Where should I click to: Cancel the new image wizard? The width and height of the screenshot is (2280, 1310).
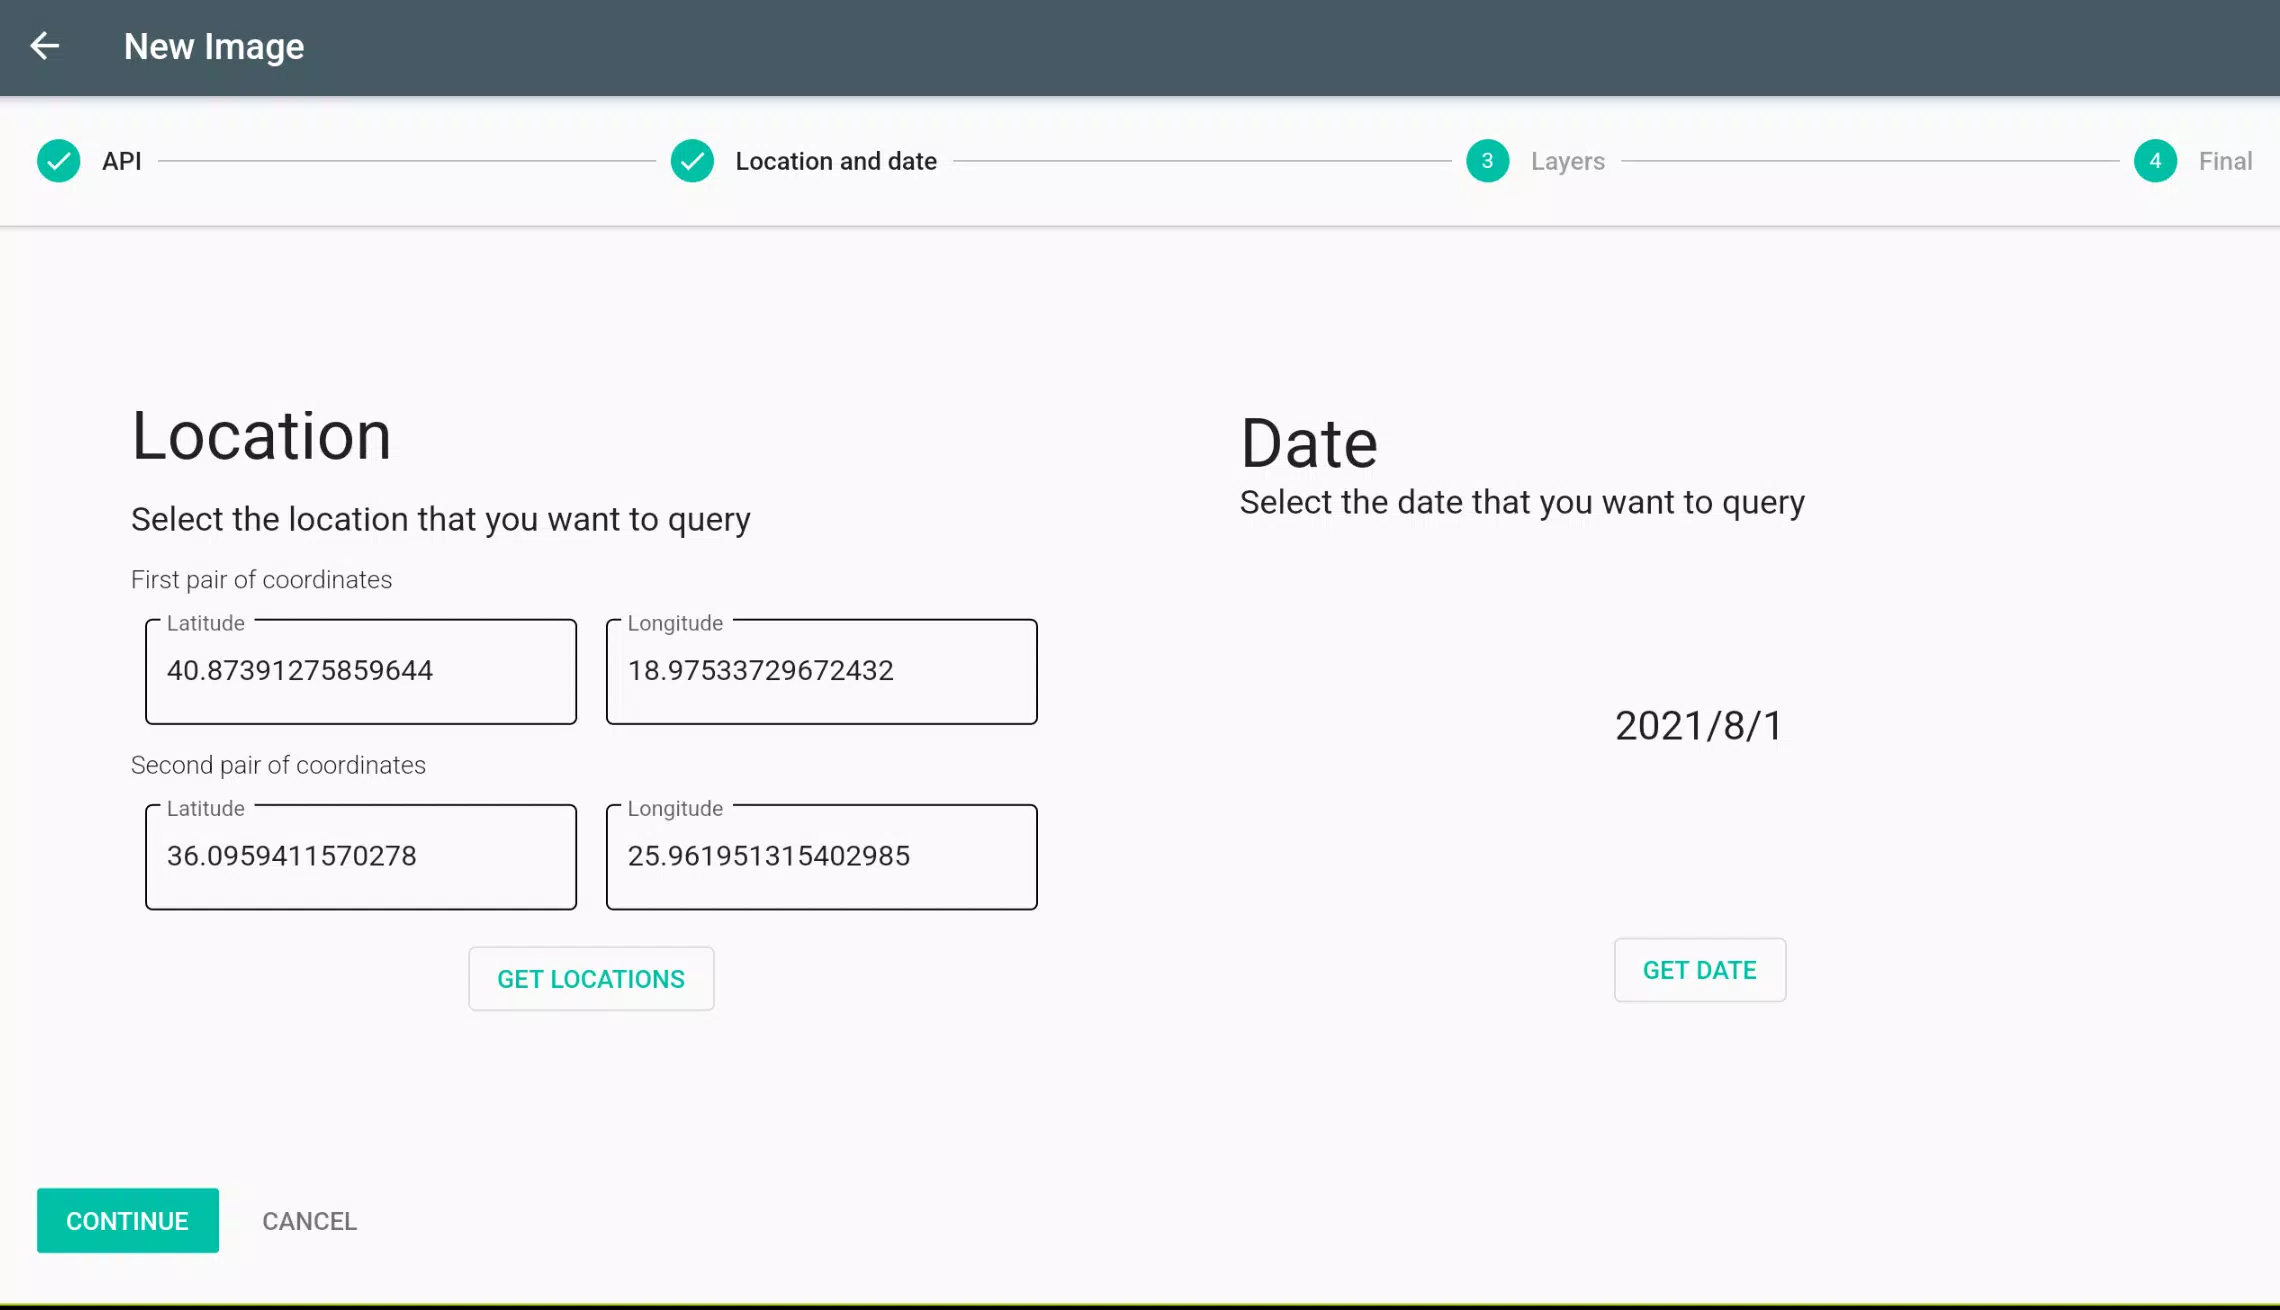309,1221
